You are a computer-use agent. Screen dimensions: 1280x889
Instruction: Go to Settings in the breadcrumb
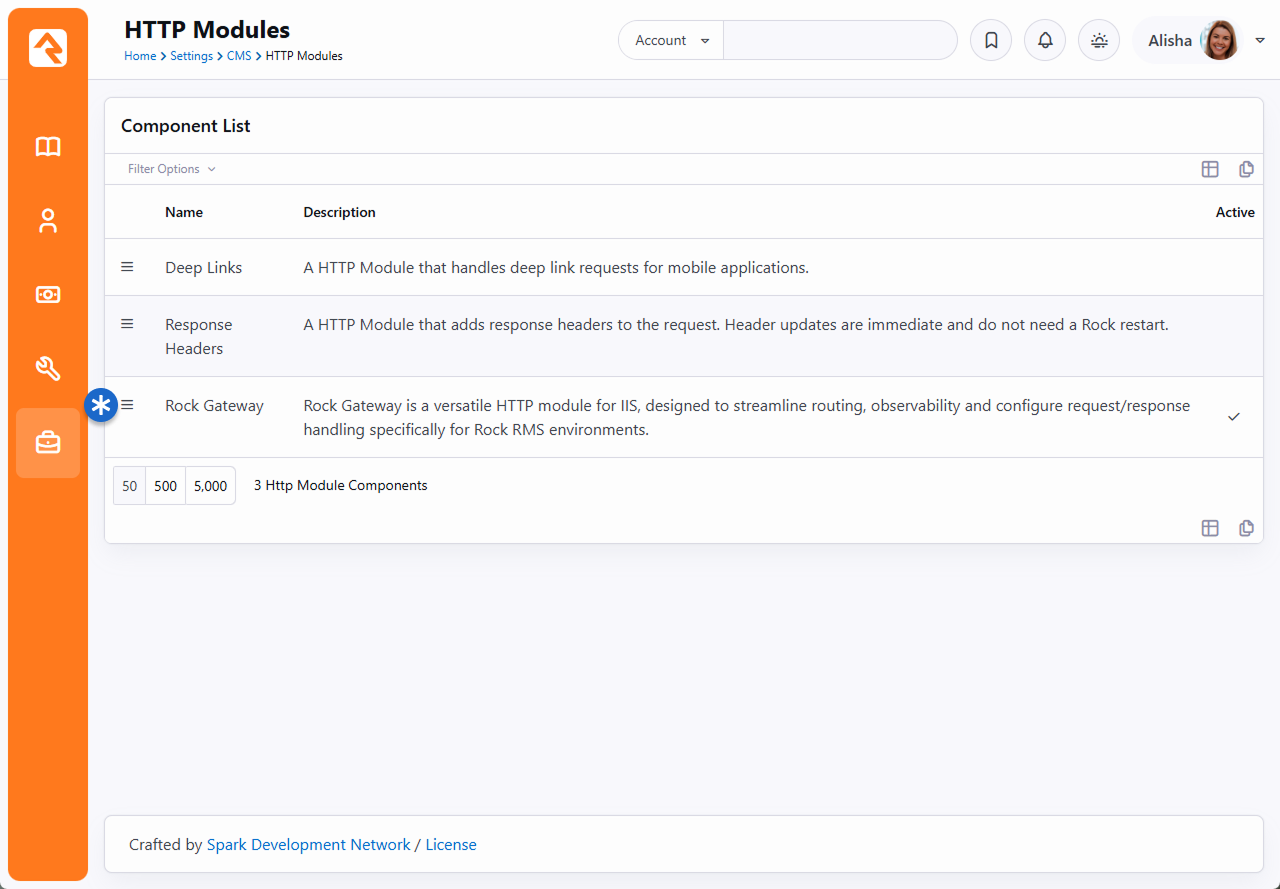(x=191, y=56)
